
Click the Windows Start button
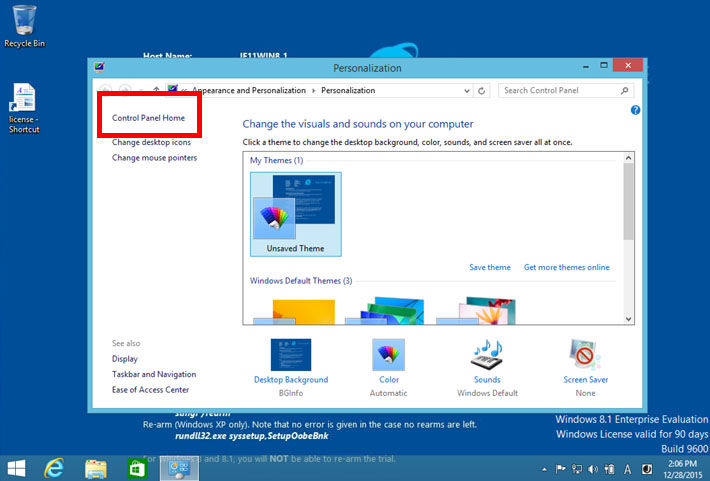point(17,468)
